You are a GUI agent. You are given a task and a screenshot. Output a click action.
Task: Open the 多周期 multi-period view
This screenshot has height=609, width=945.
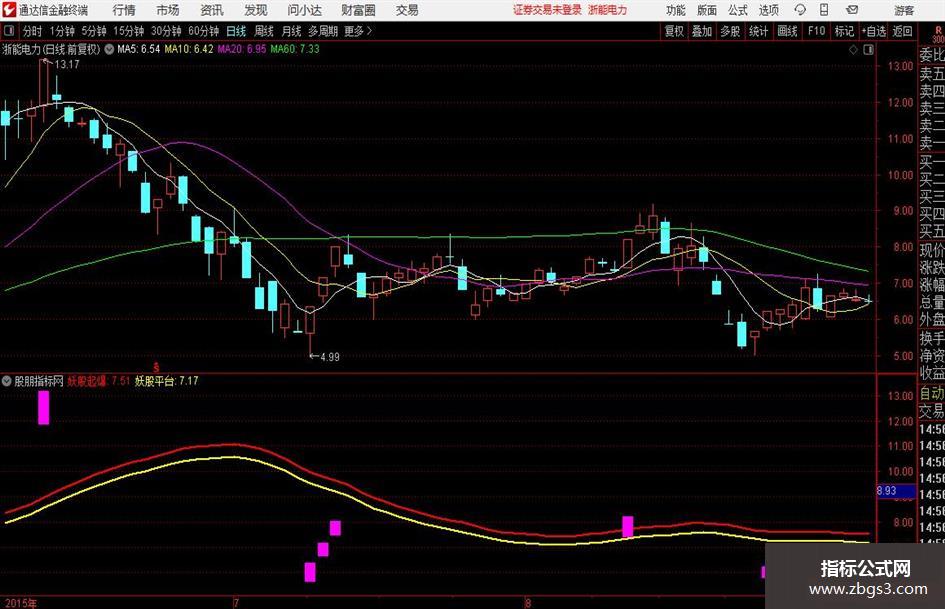pyautogui.click(x=323, y=31)
